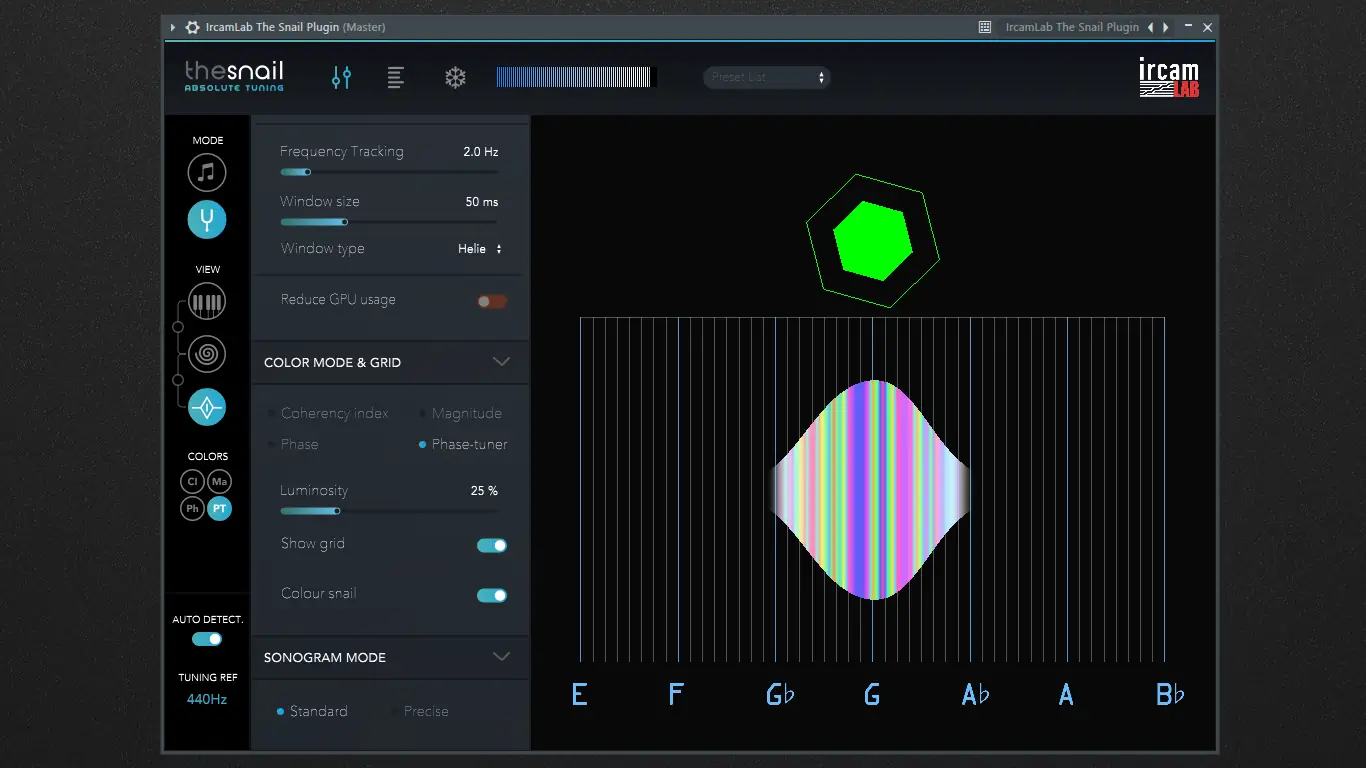This screenshot has width=1366, height=768.
Task: Turn off the Colour snail switch
Action: pyautogui.click(x=492, y=595)
